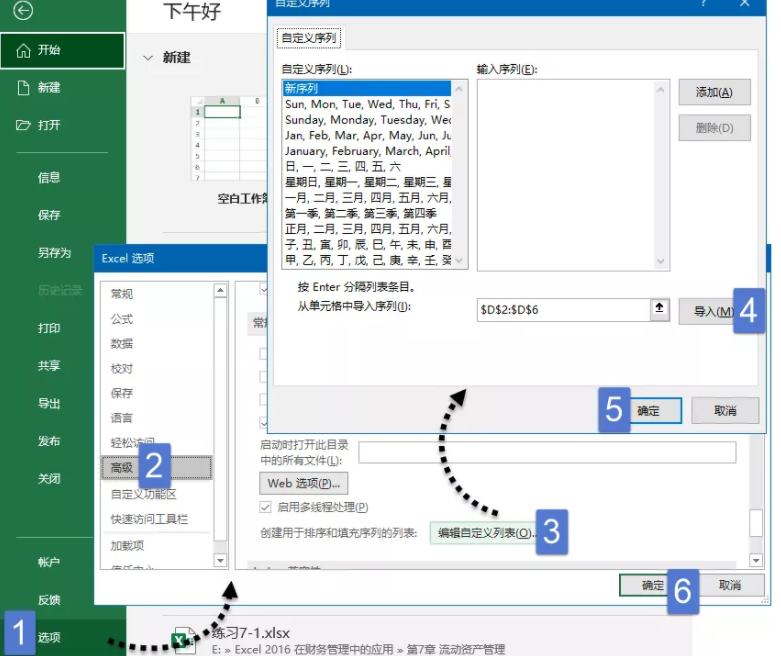781x656 pixels.
Task: Select 高级 in Excel Options categories
Action: coord(157,468)
